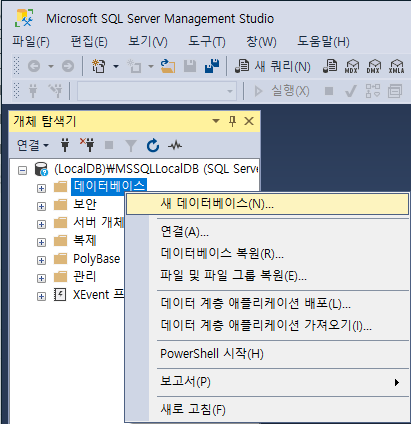This screenshot has height=424, width=411.
Task: Select the 보안 tree item
Action: tap(85, 204)
